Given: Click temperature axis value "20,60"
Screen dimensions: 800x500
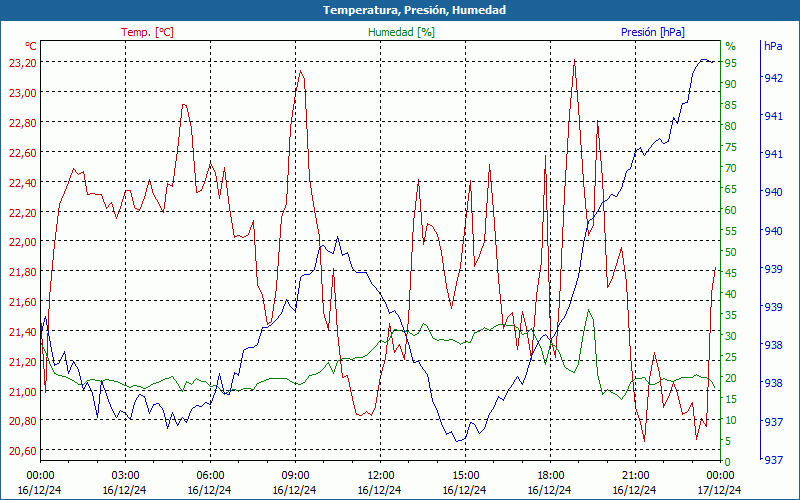Looking at the screenshot, I should point(22,451).
